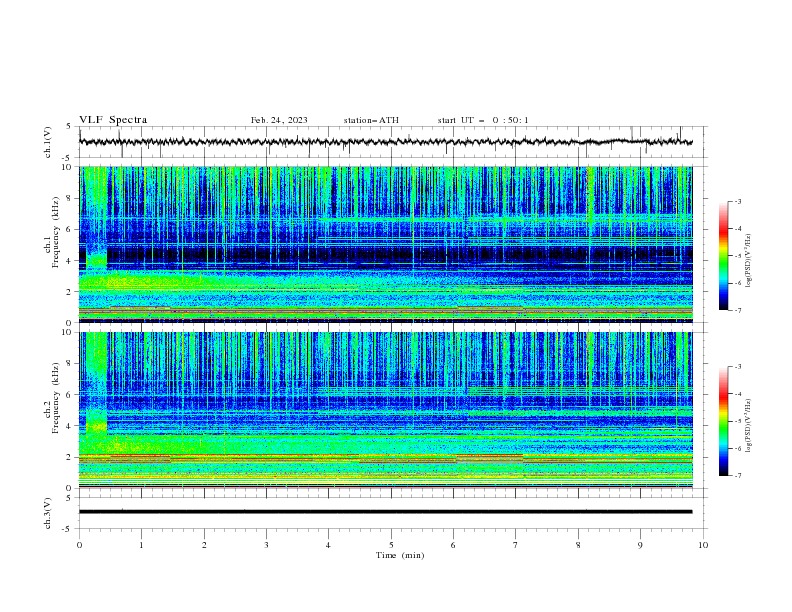The height and width of the screenshot is (612, 792).
Task: Click the "VLF Spectra" title text
Action: (113, 120)
